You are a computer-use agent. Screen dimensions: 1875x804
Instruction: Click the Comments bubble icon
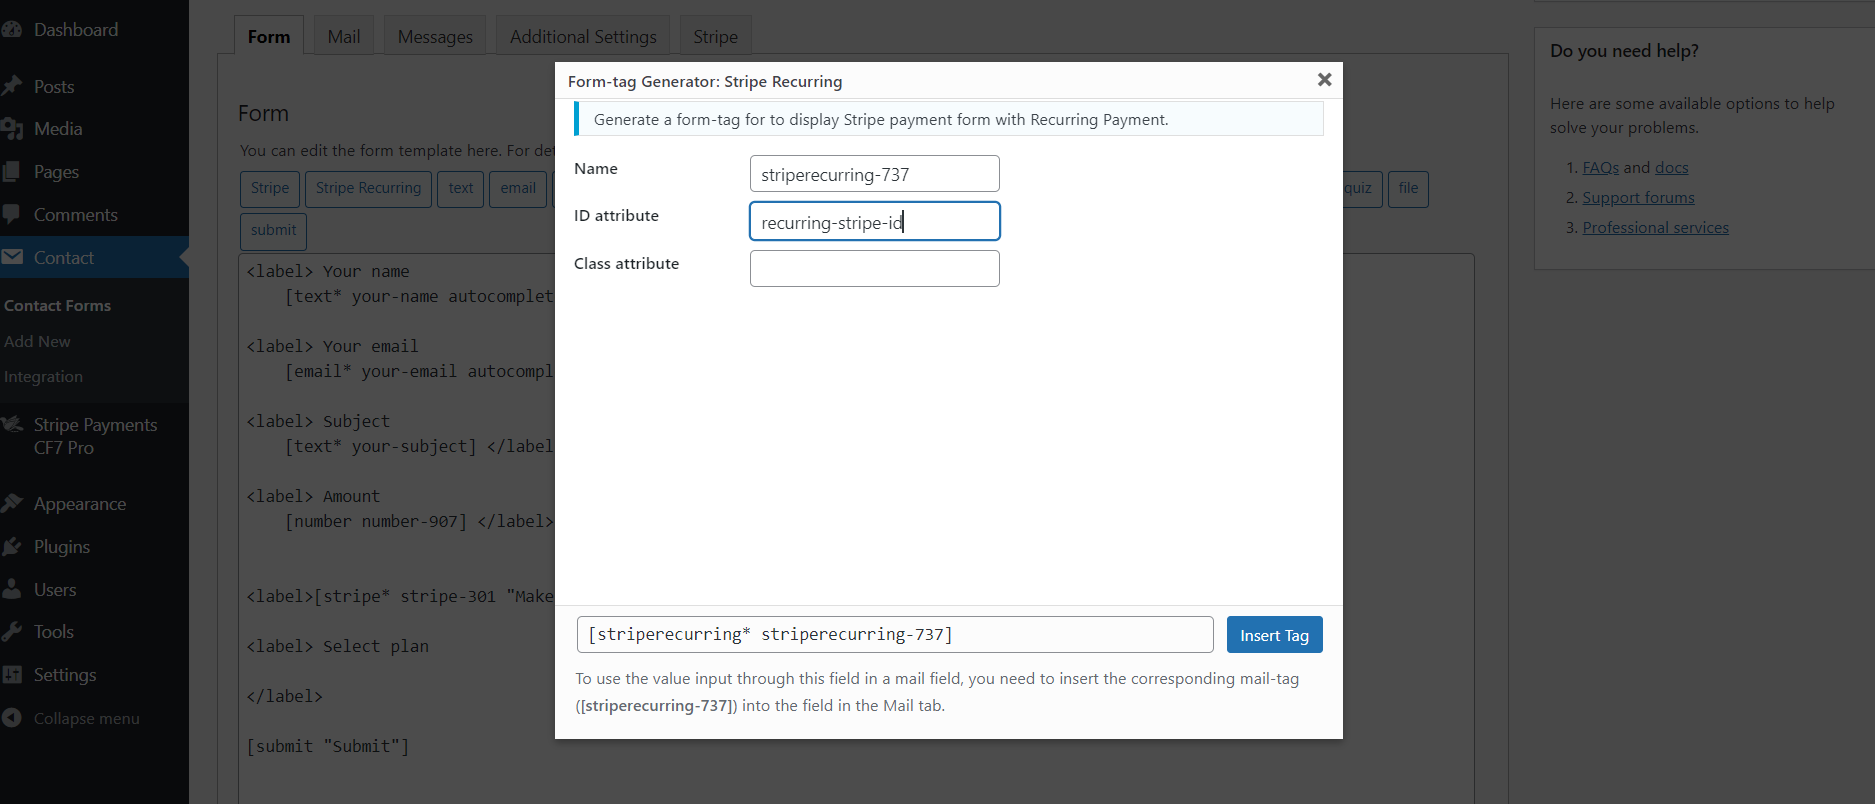pos(12,215)
